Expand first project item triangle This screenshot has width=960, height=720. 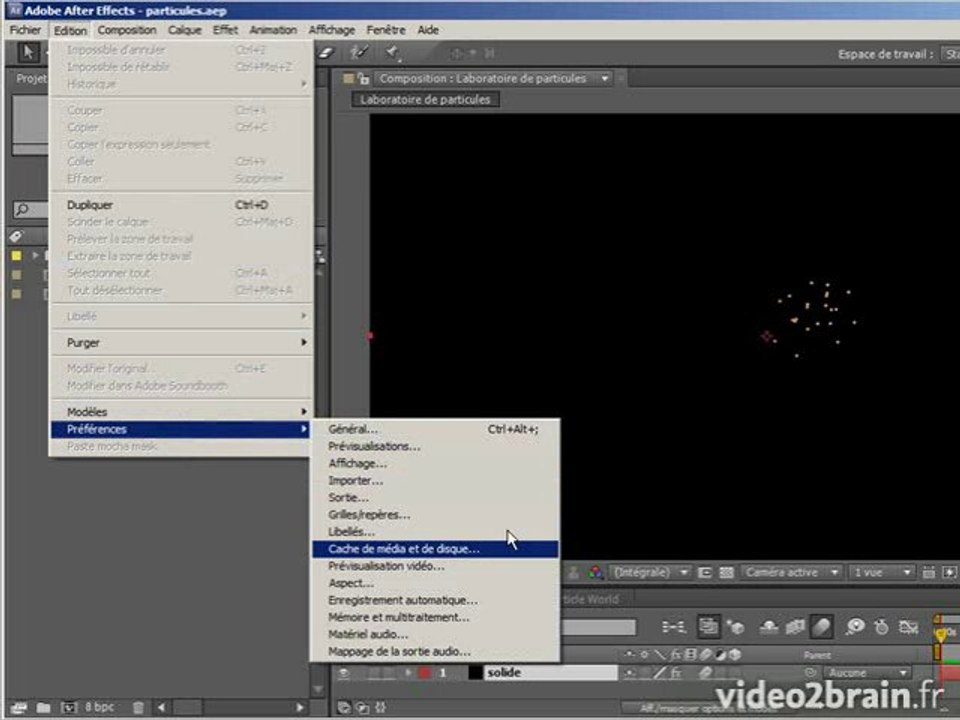[36, 255]
